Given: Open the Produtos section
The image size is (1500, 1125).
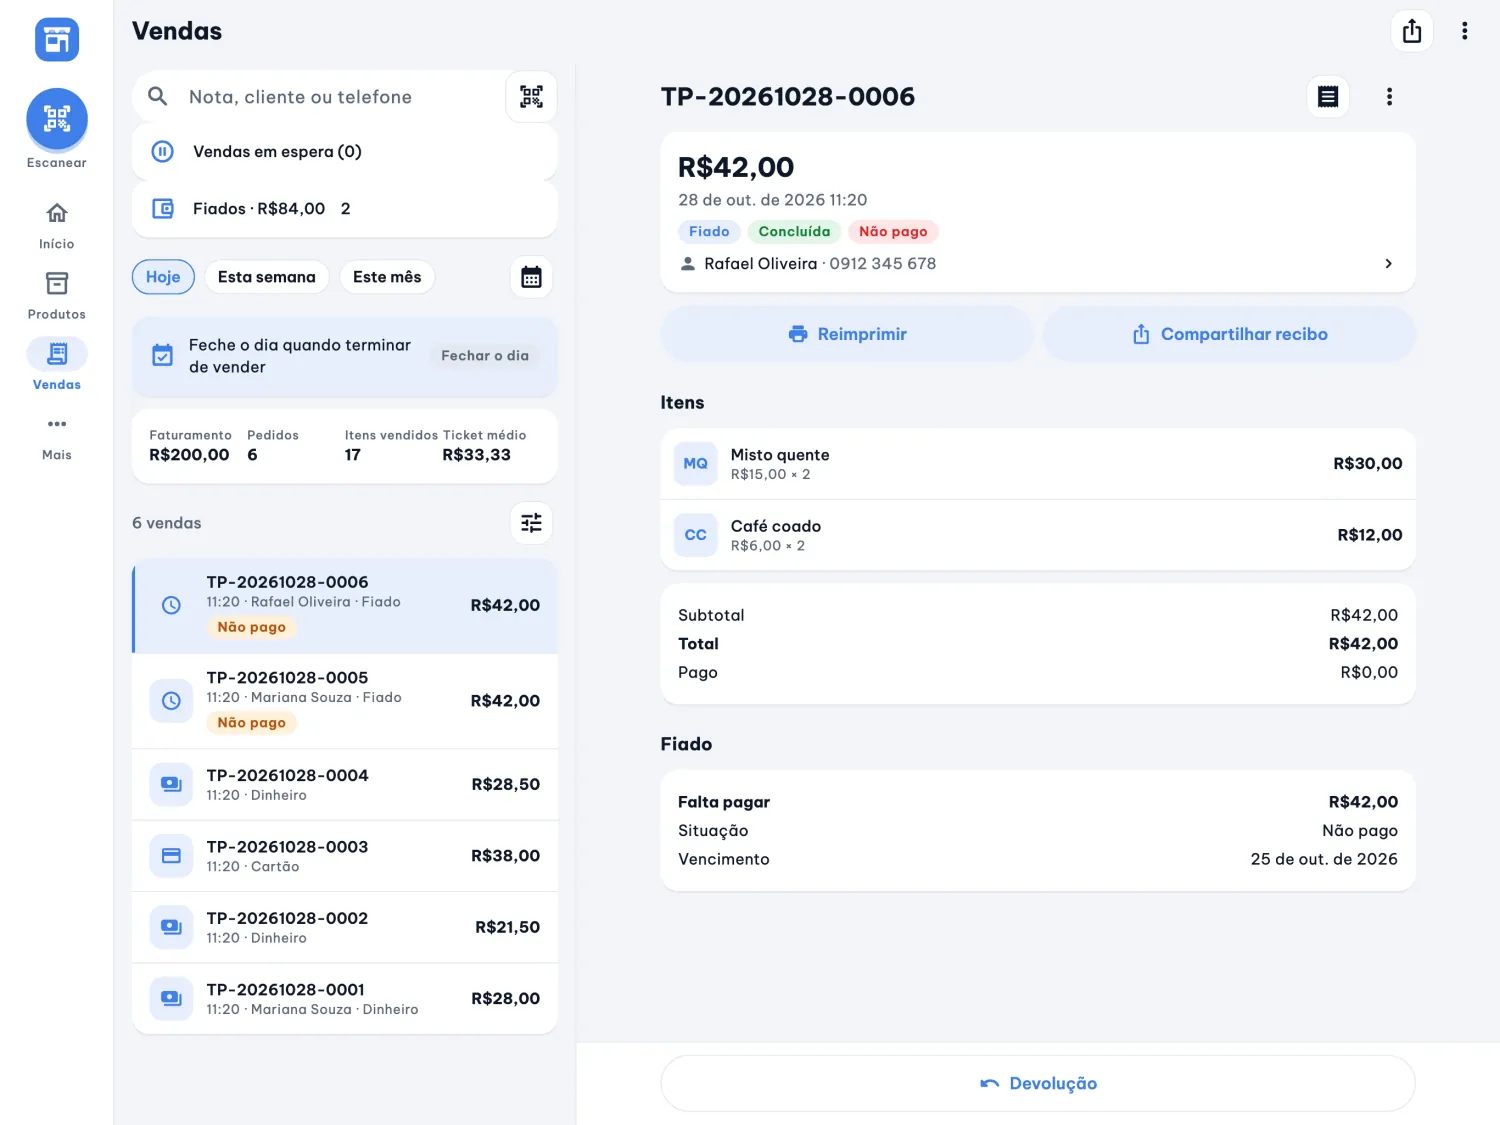Looking at the screenshot, I should click(57, 296).
